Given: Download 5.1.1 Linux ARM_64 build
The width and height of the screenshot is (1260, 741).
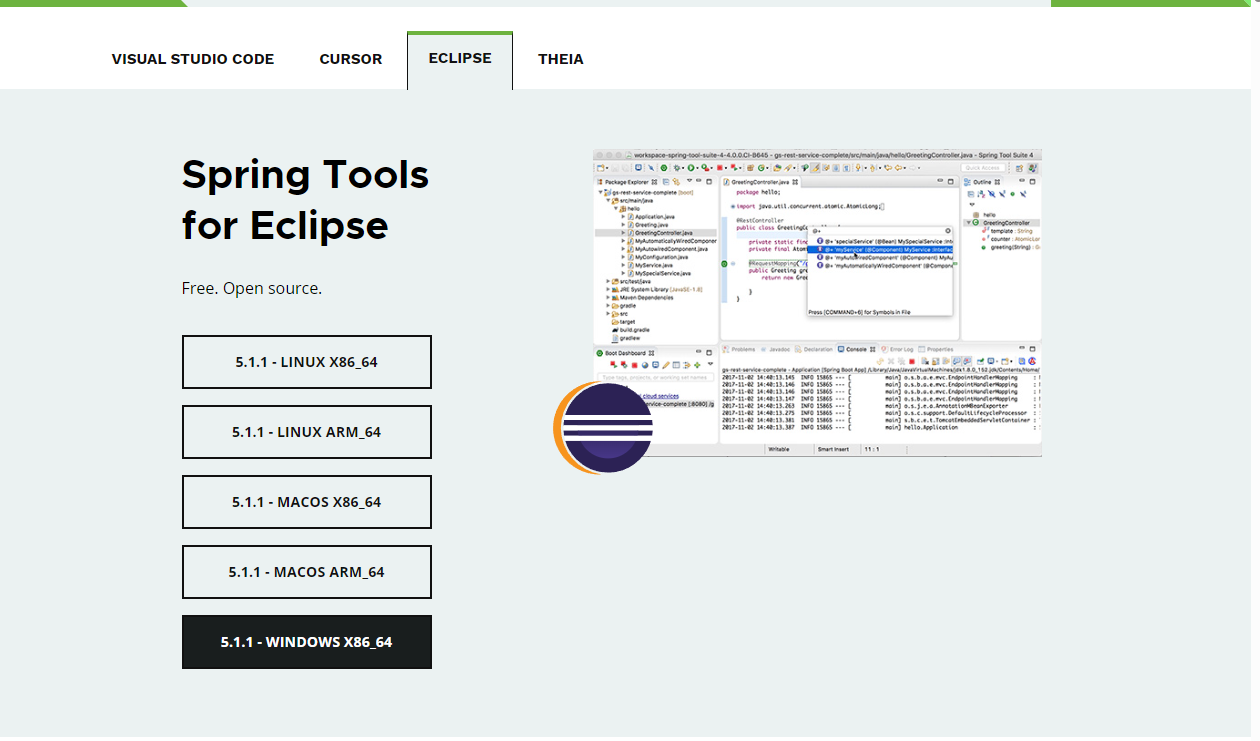Looking at the screenshot, I should point(307,432).
